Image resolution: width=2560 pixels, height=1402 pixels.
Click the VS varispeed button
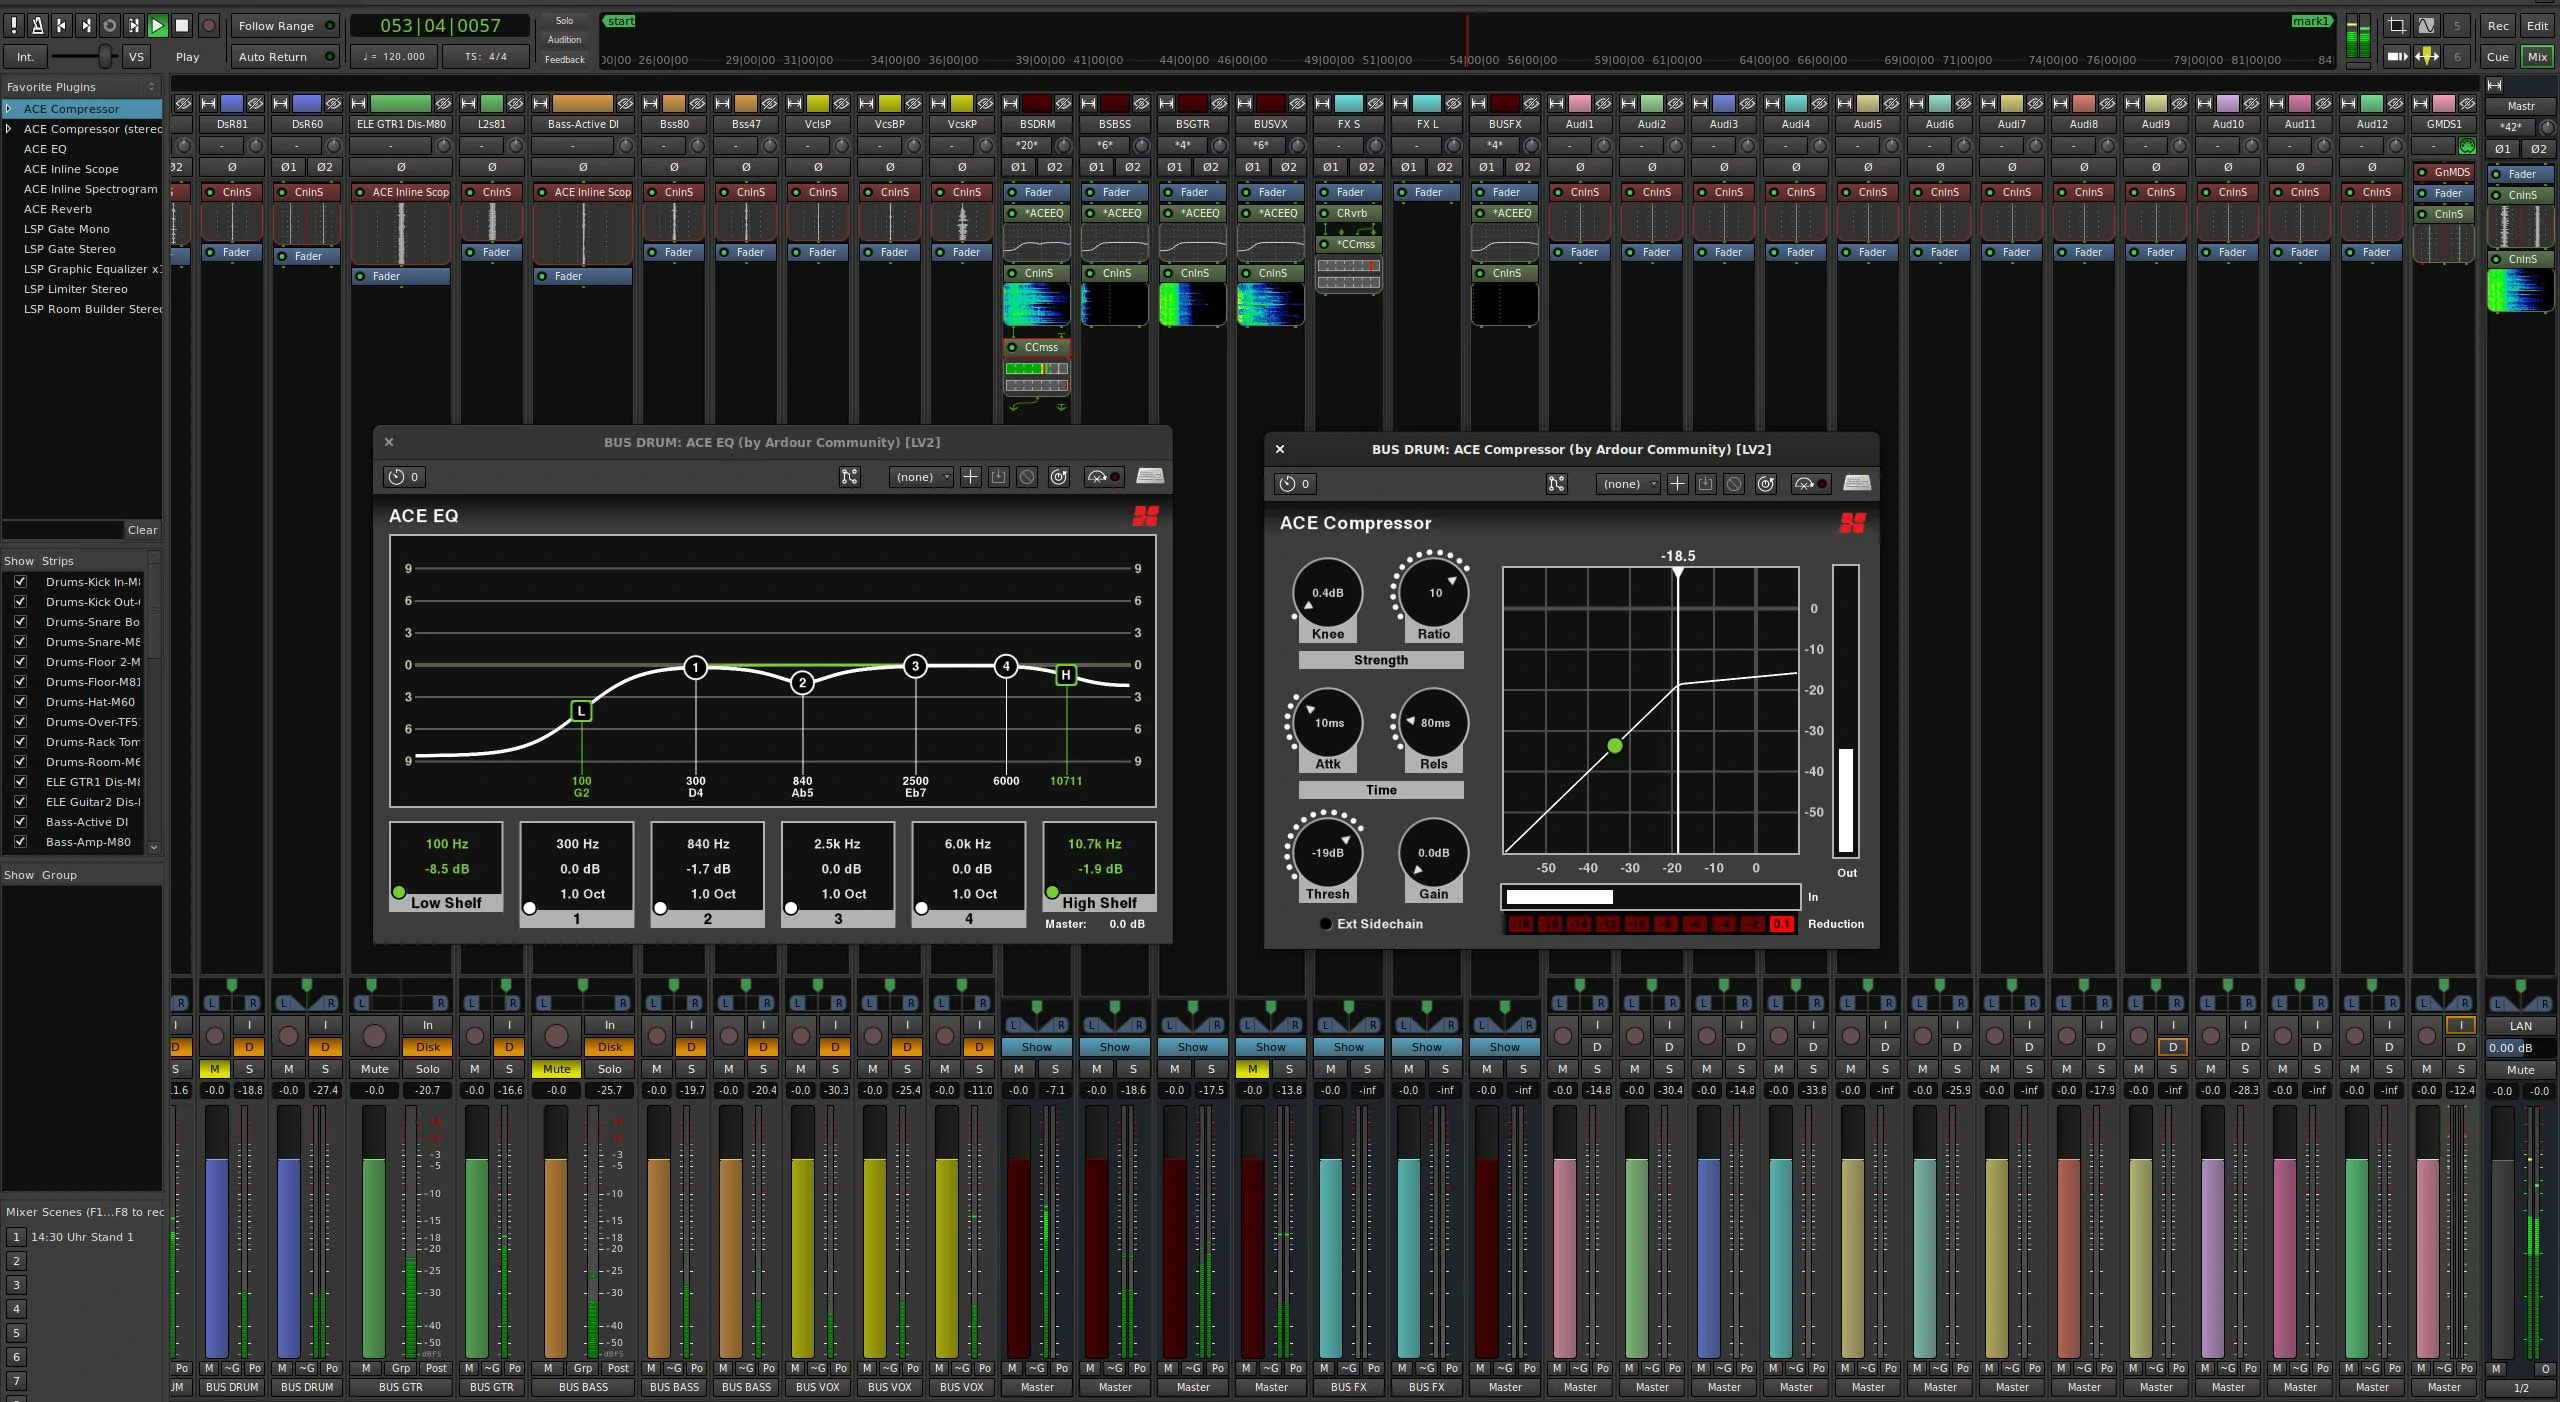pos(136,56)
